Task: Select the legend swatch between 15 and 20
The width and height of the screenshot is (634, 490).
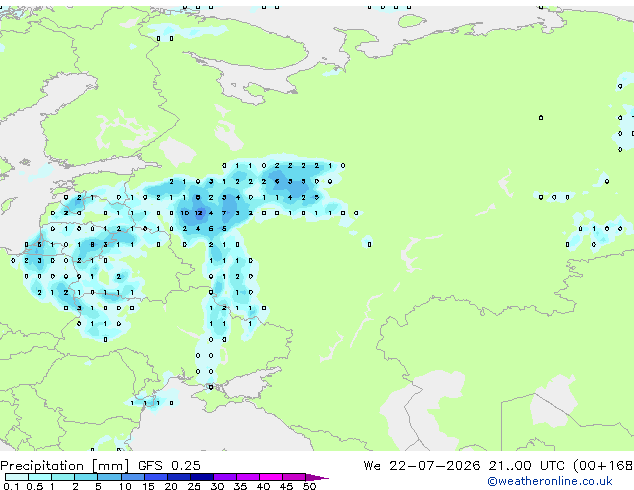Action: pos(156,477)
